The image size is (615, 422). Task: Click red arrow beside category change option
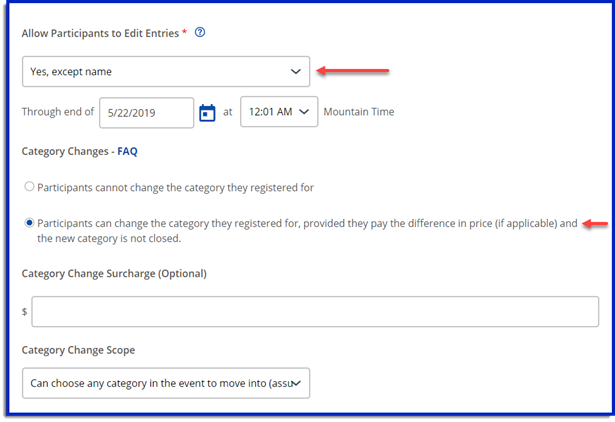tap(595, 224)
